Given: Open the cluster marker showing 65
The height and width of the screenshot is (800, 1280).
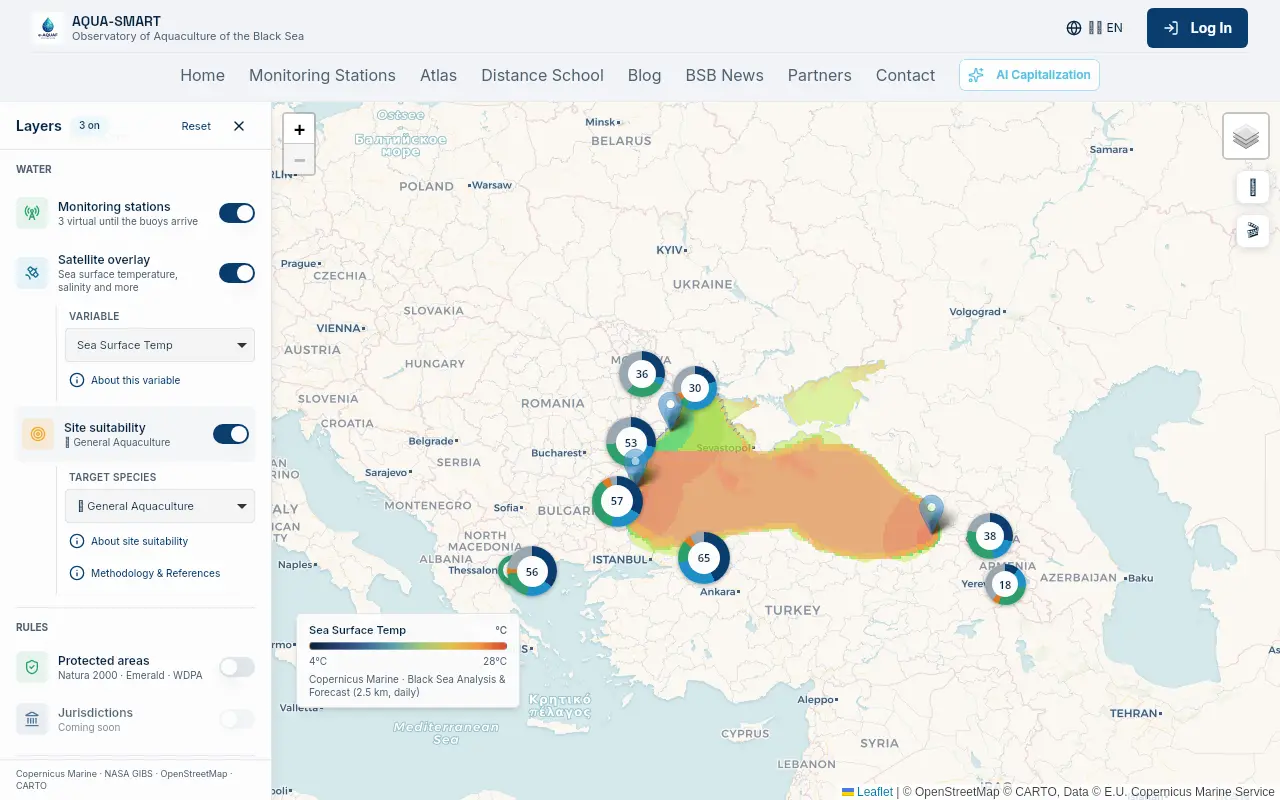Looking at the screenshot, I should click(704, 558).
